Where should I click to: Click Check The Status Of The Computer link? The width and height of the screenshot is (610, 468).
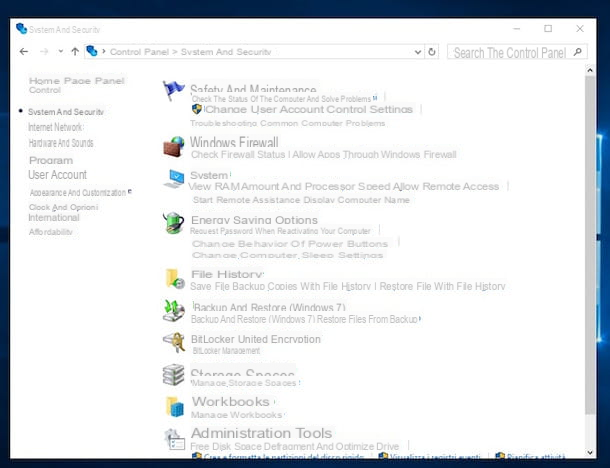pos(281,99)
